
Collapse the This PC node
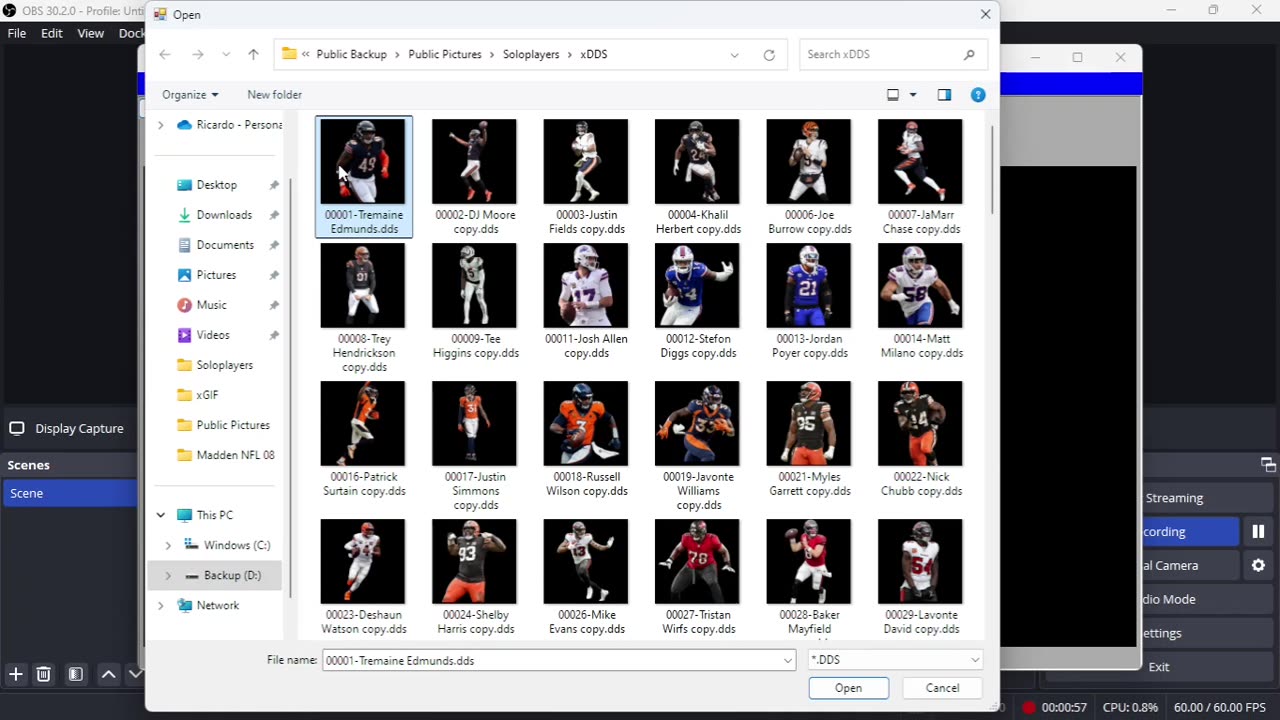pos(160,515)
